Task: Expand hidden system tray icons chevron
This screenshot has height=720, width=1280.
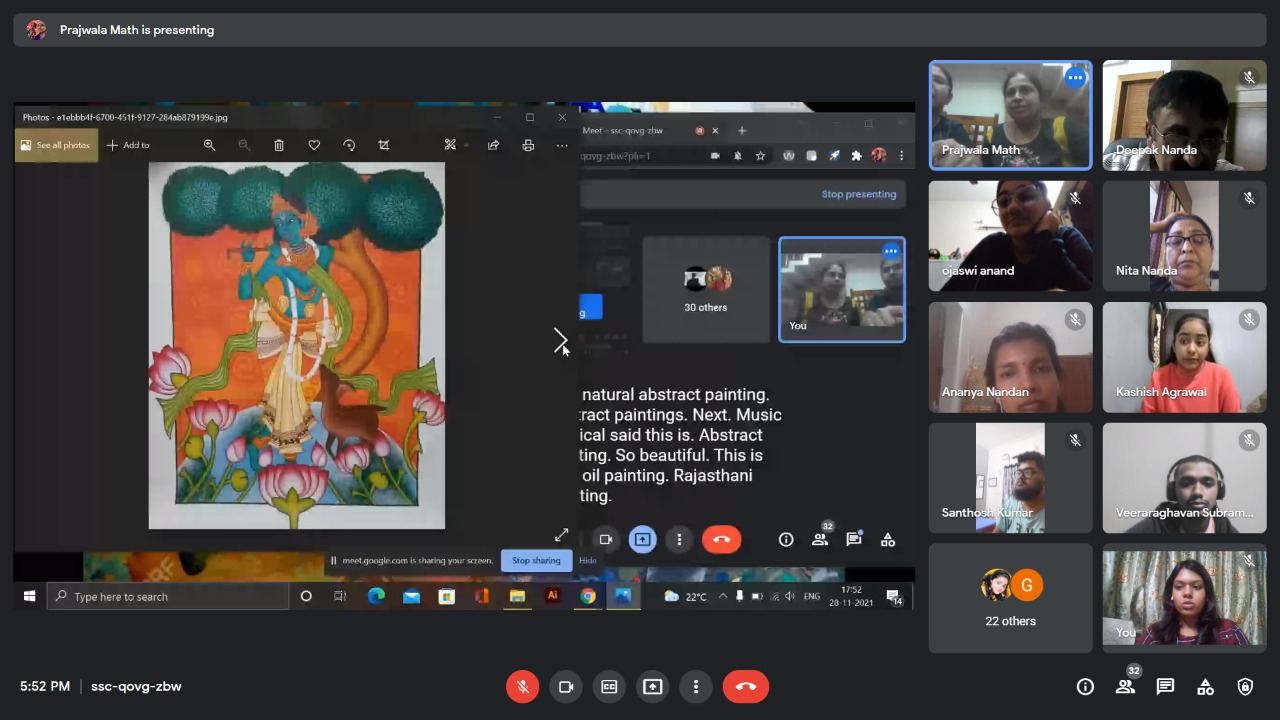Action: coord(723,597)
